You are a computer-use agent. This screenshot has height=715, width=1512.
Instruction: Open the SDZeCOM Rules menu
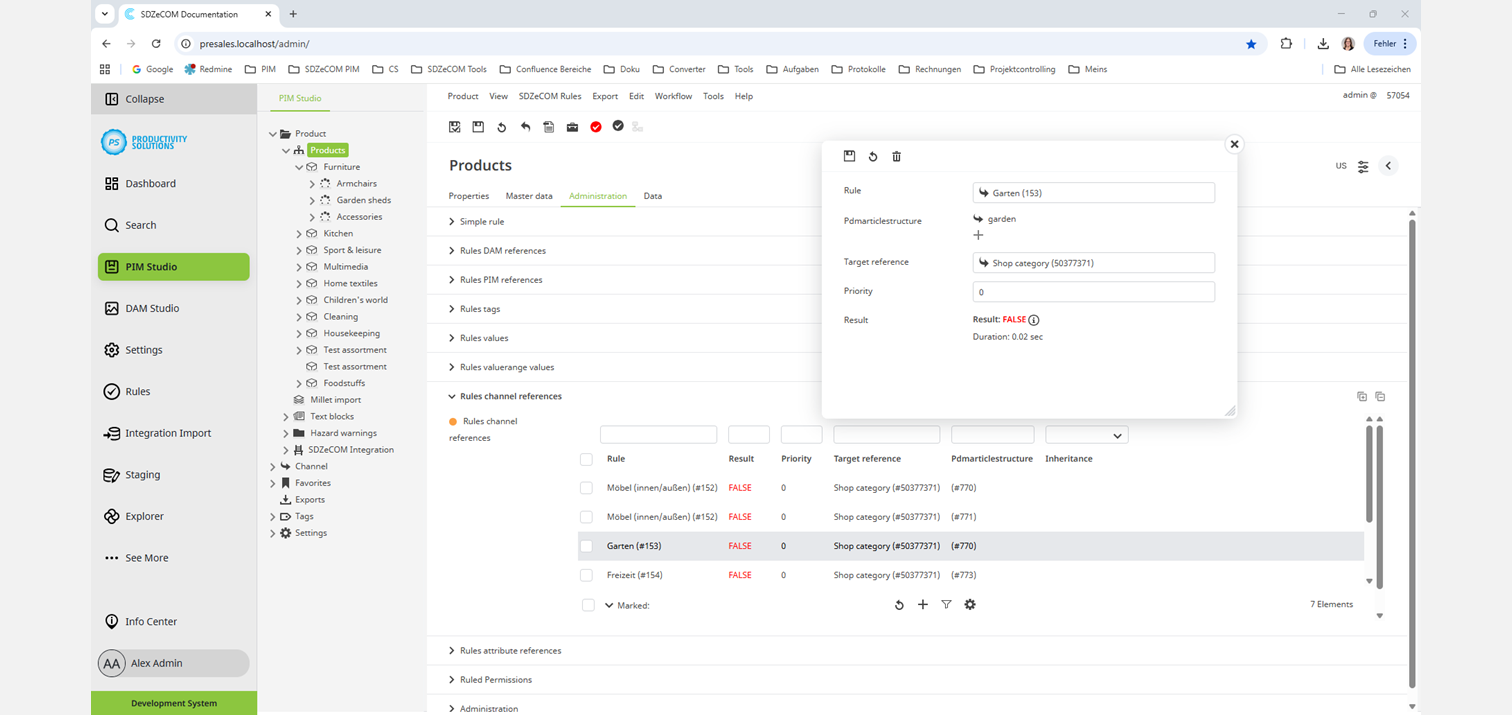[549, 97]
